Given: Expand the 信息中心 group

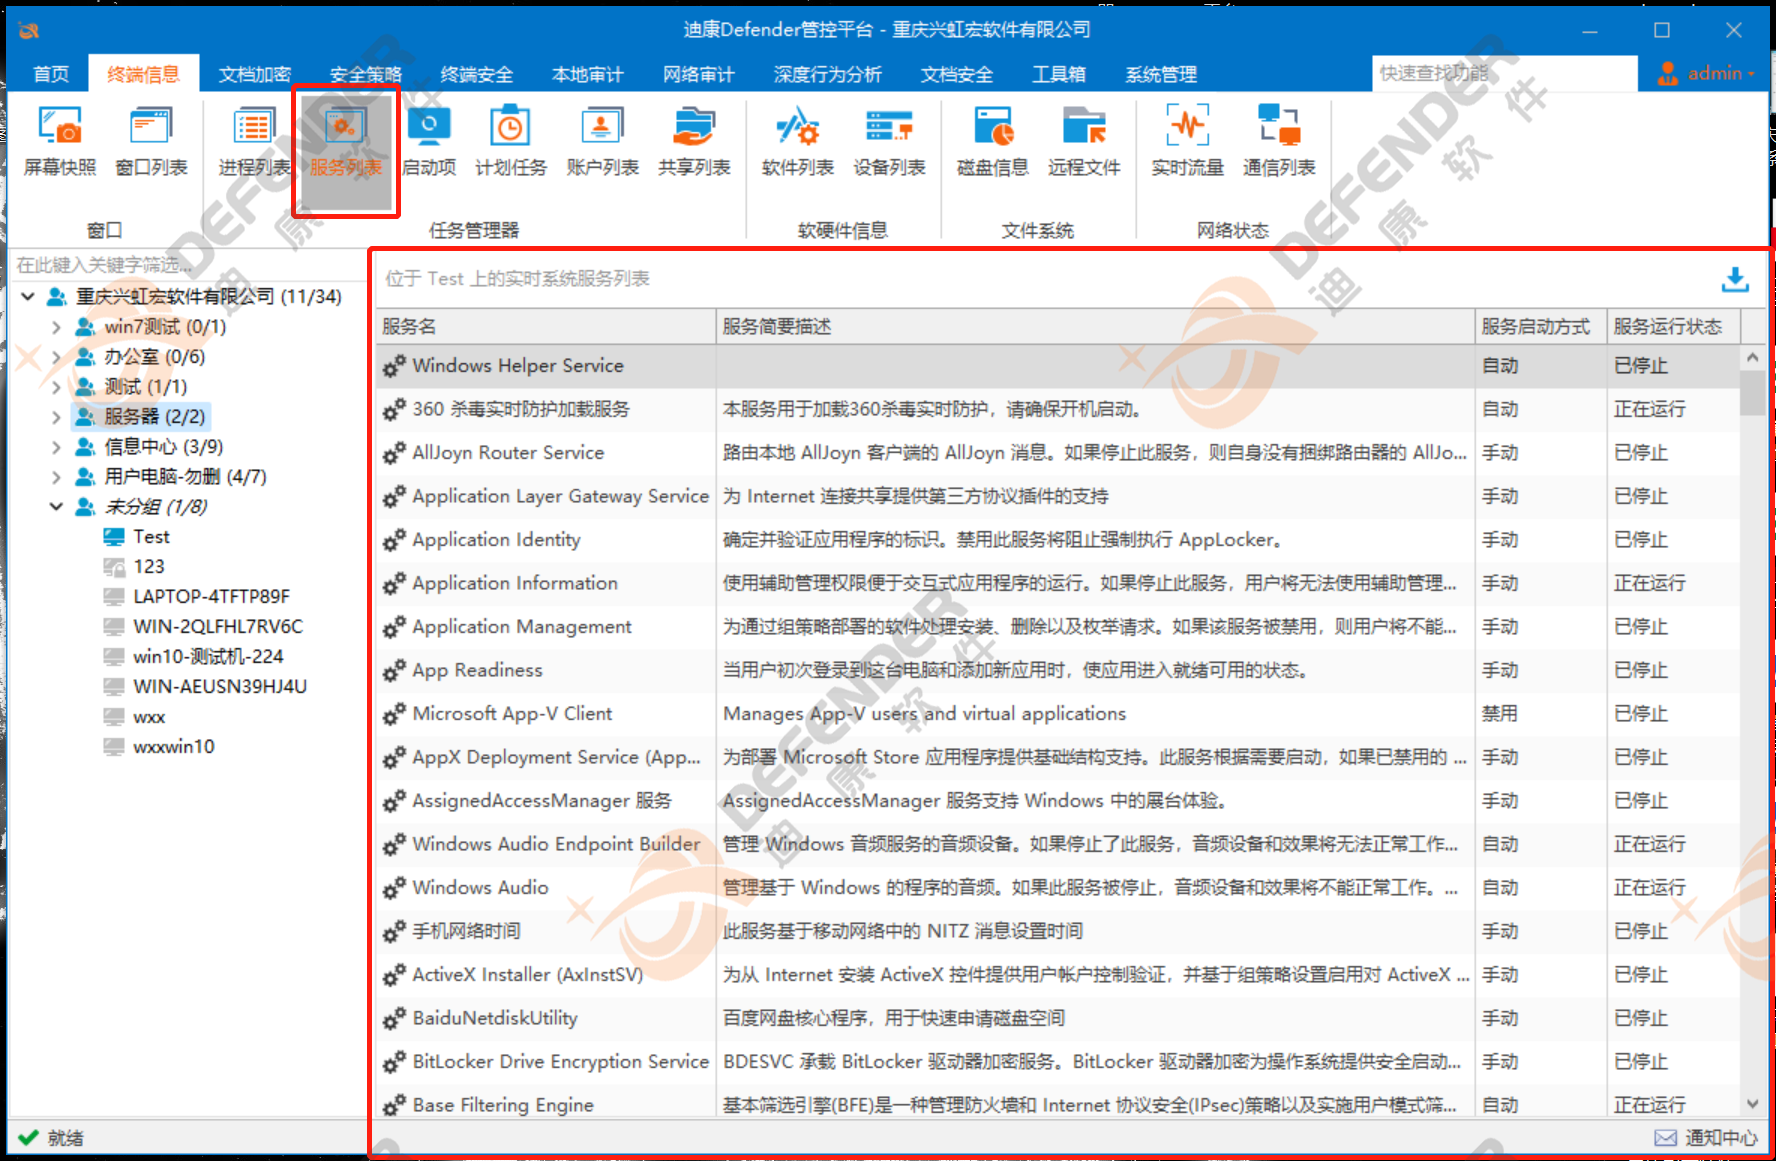Looking at the screenshot, I should [x=57, y=447].
